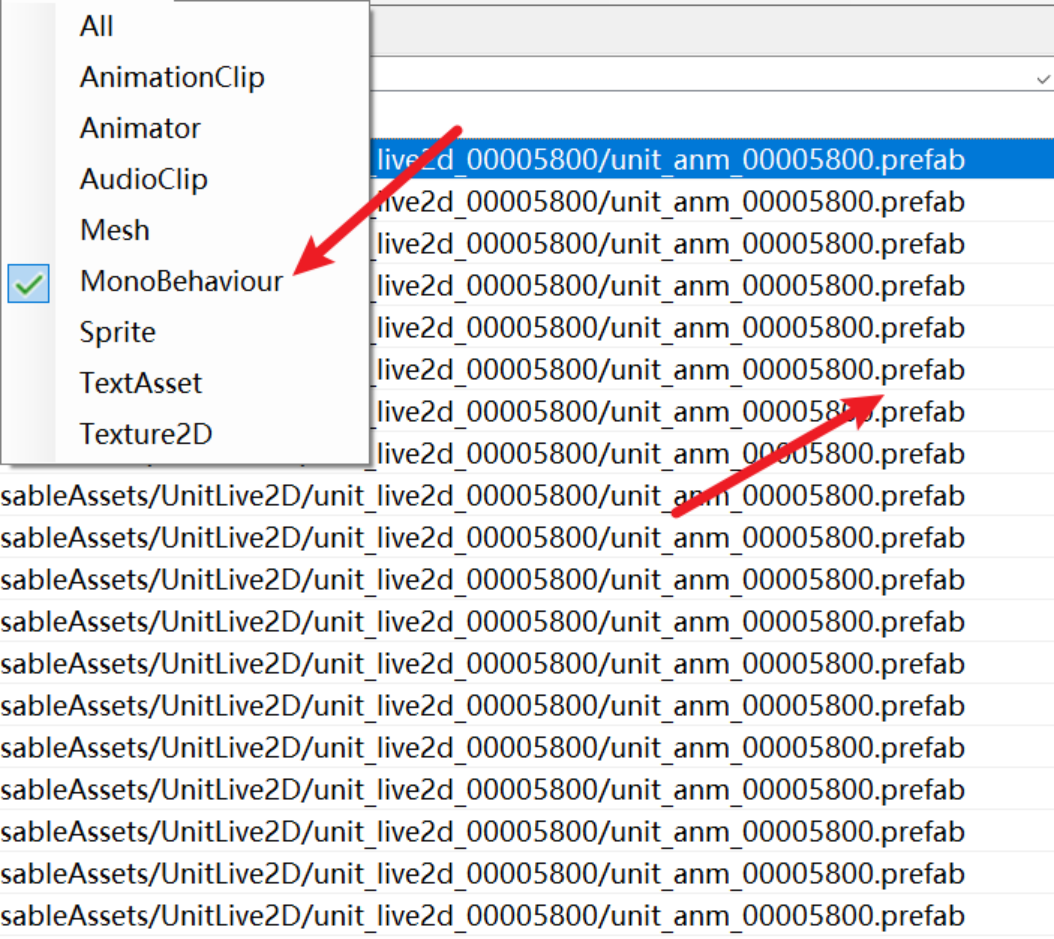Select Sprite filter type
The width and height of the screenshot is (1054, 939).
click(118, 333)
